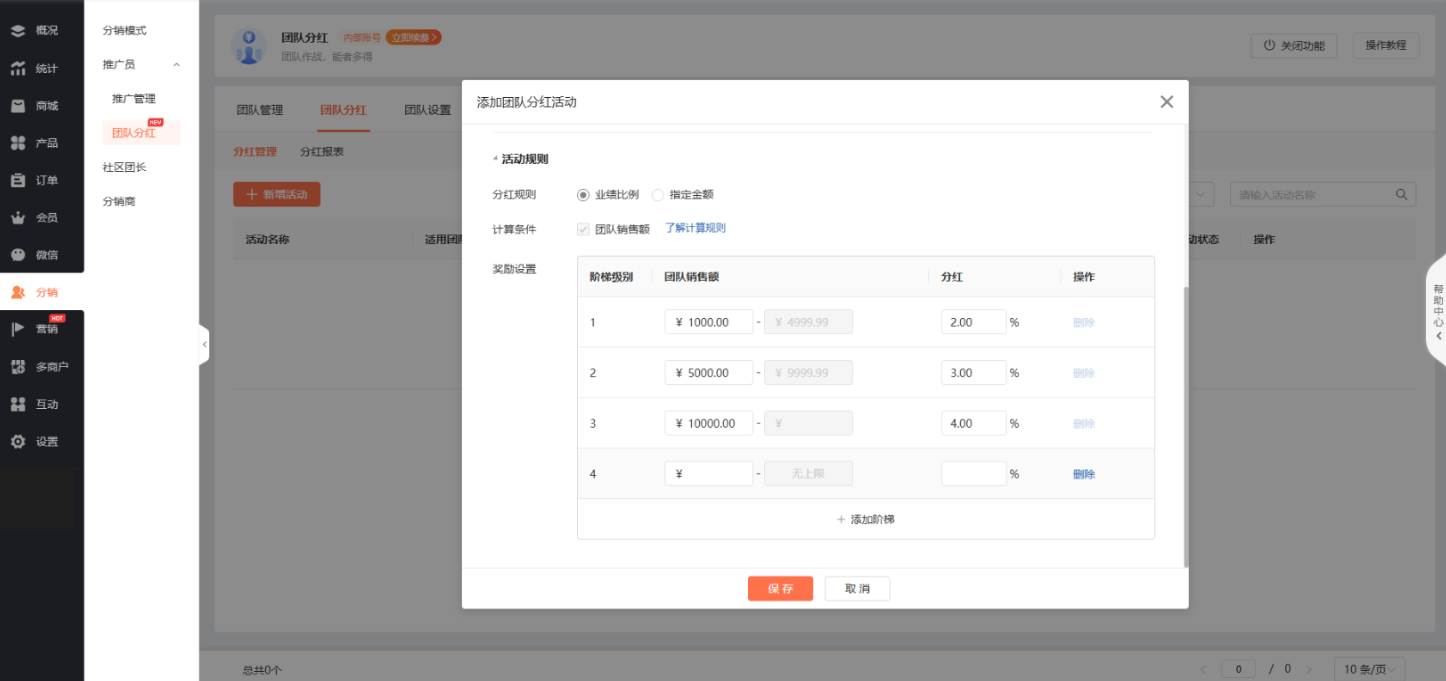Open 团队分红 sidebar menu item
1446x681 pixels.
pyautogui.click(x=141, y=133)
